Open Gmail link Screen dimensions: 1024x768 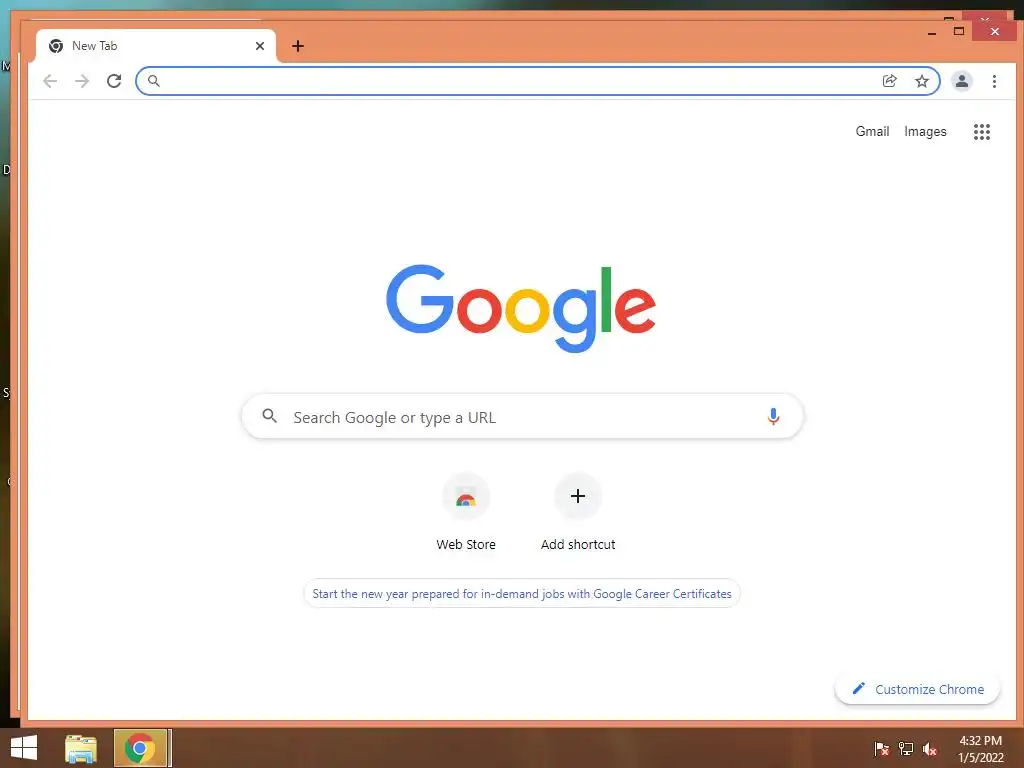872,131
